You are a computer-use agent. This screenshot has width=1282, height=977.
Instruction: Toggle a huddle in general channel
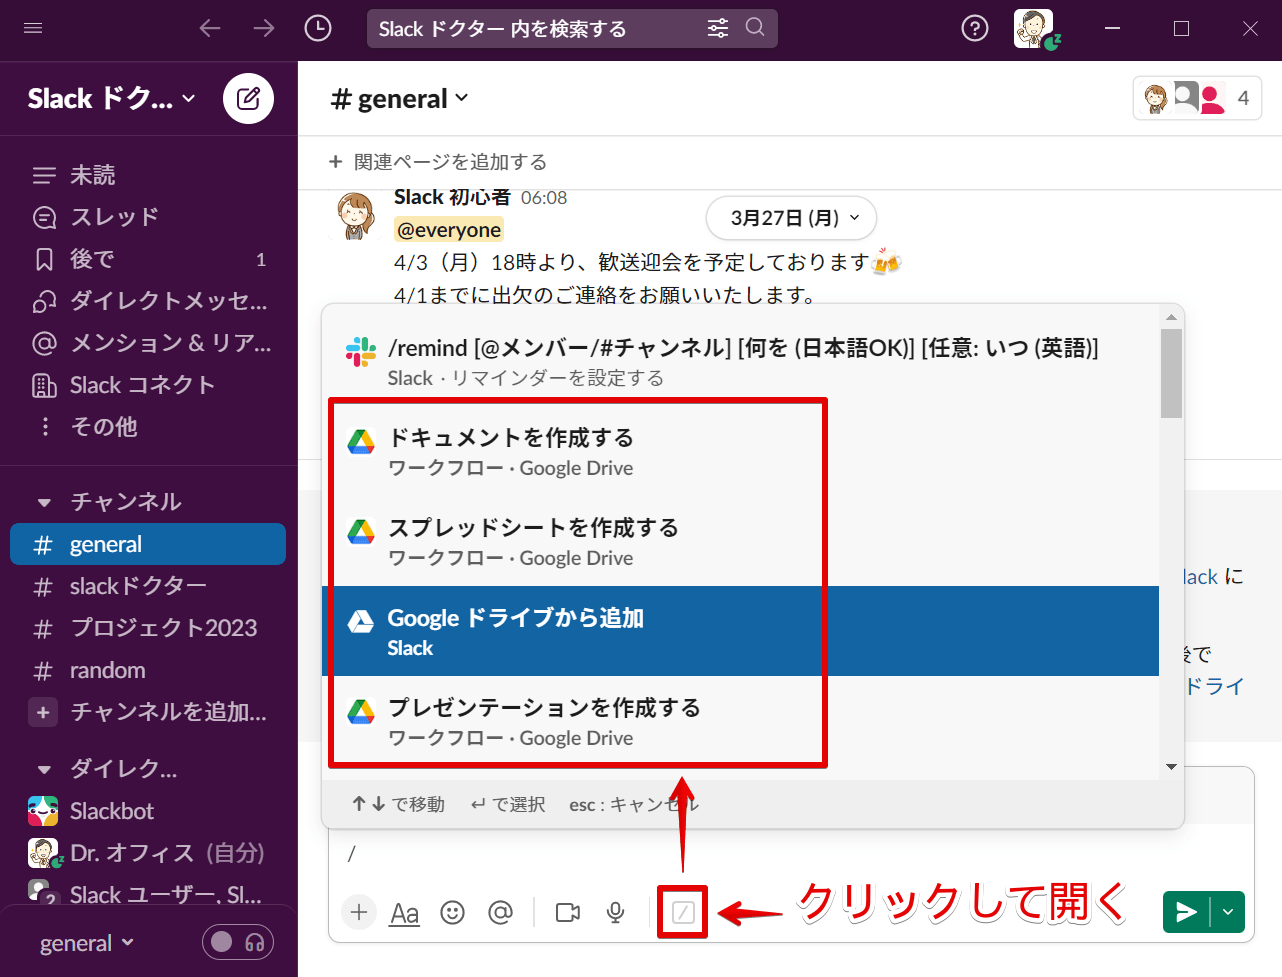pyautogui.click(x=237, y=942)
